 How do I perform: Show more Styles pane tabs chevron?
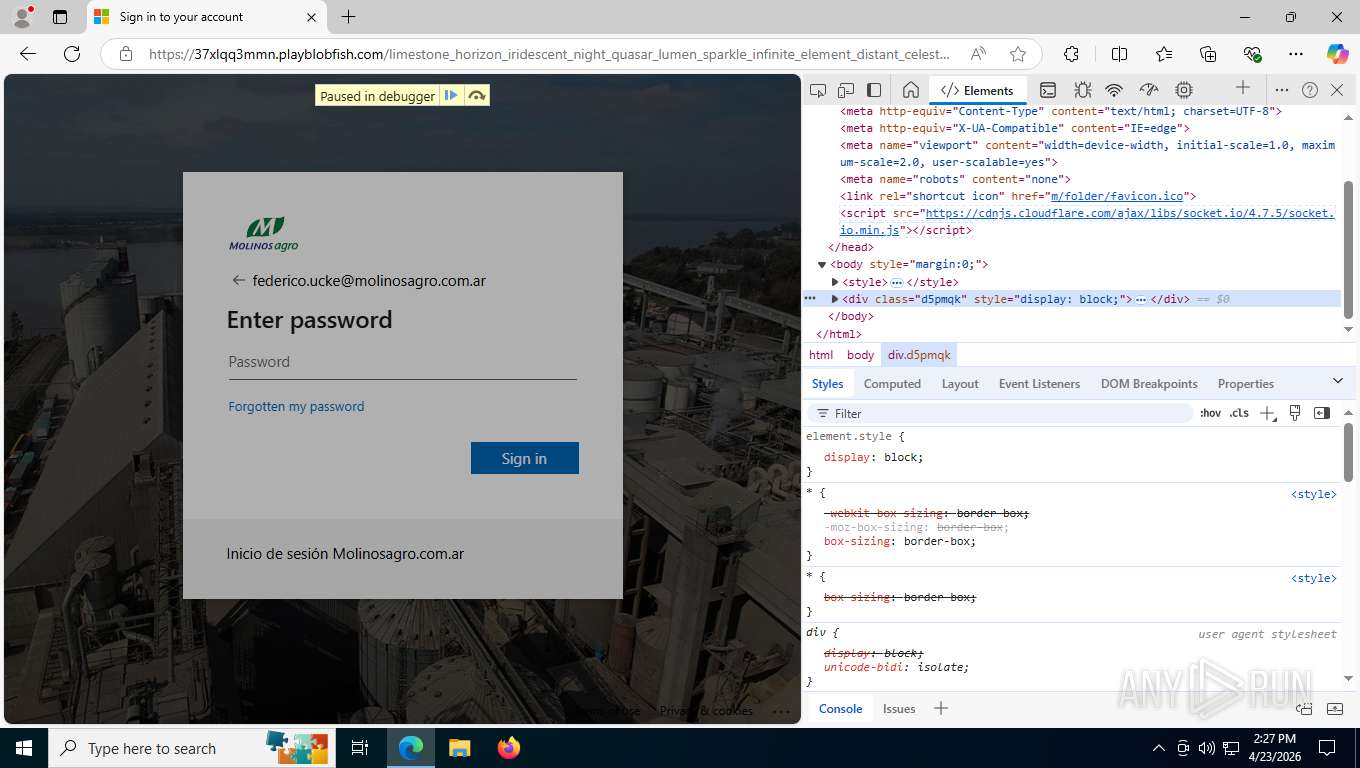pyautogui.click(x=1338, y=381)
